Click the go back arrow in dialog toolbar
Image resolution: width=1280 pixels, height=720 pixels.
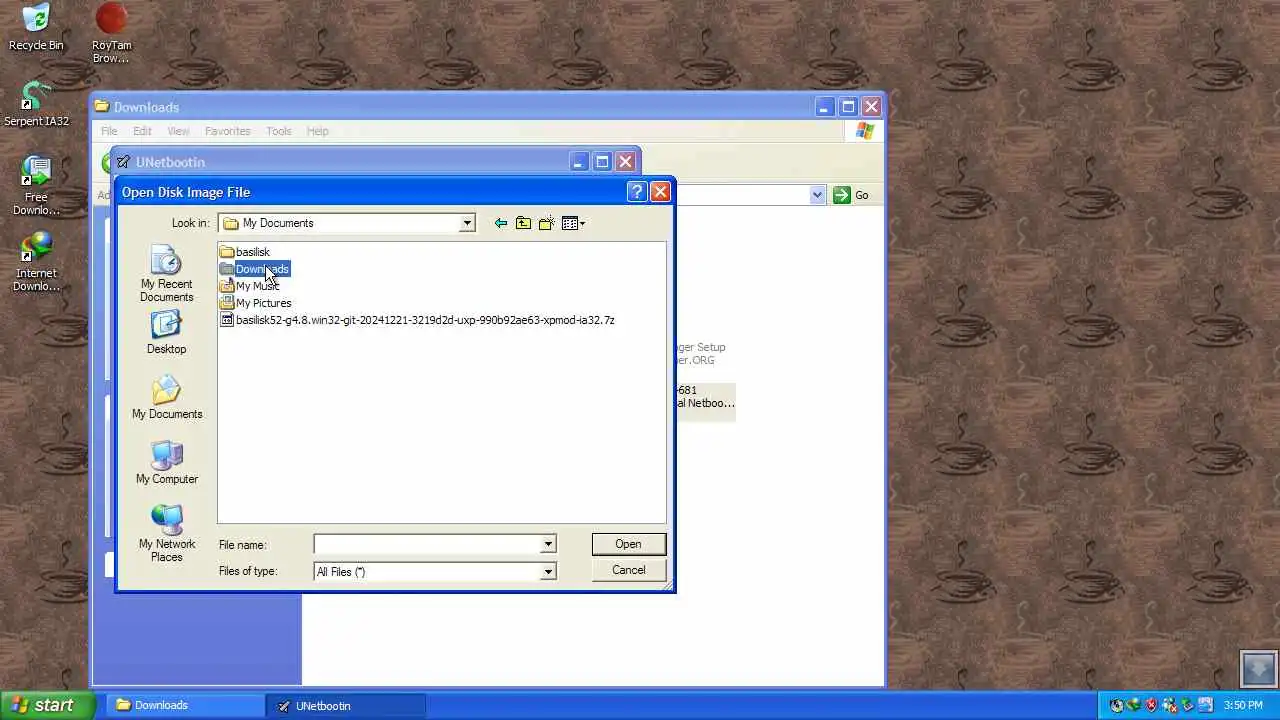pyautogui.click(x=500, y=223)
